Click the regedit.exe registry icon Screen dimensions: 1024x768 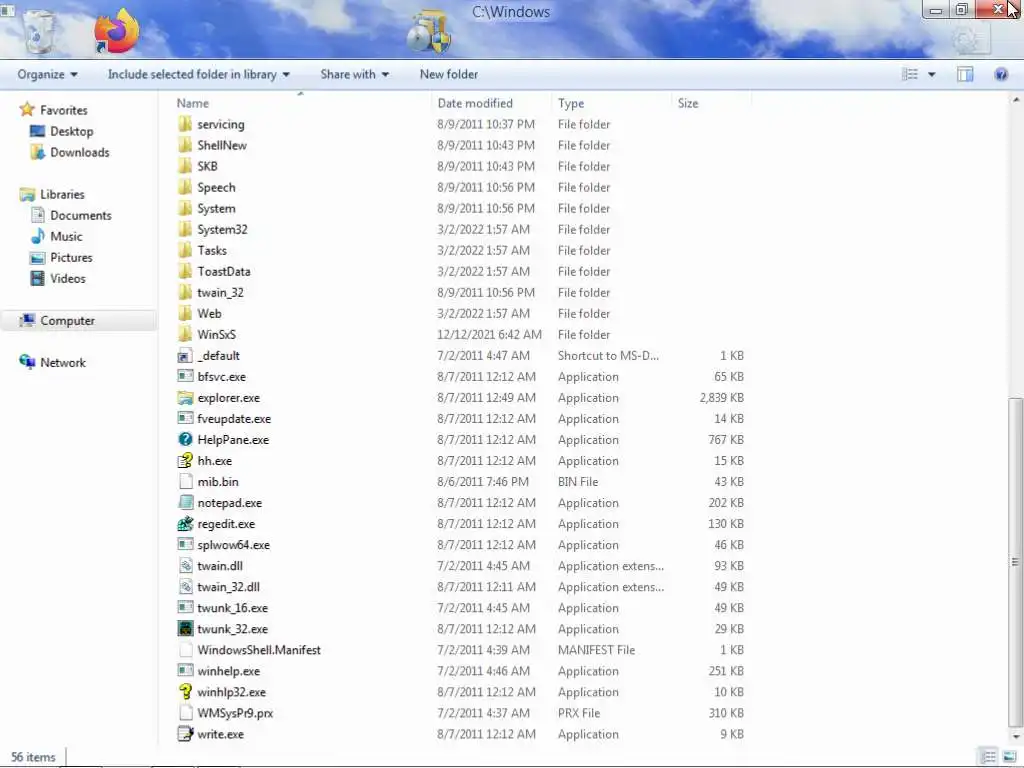185,524
